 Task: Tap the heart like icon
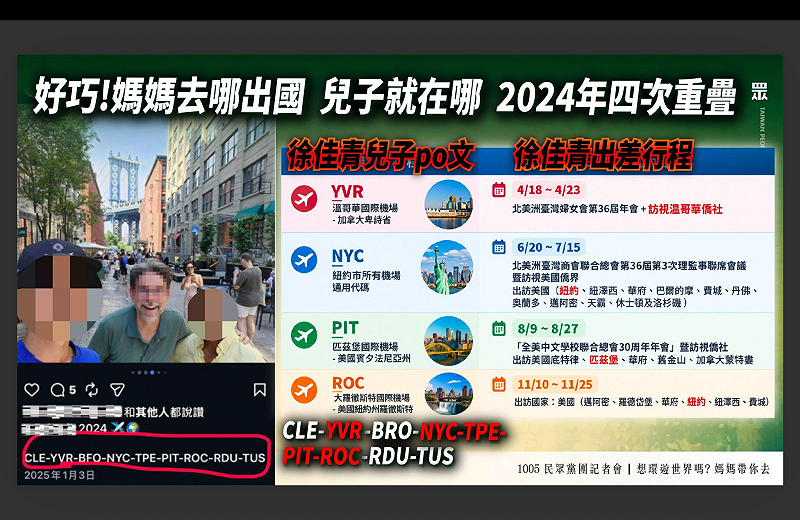tap(32, 390)
